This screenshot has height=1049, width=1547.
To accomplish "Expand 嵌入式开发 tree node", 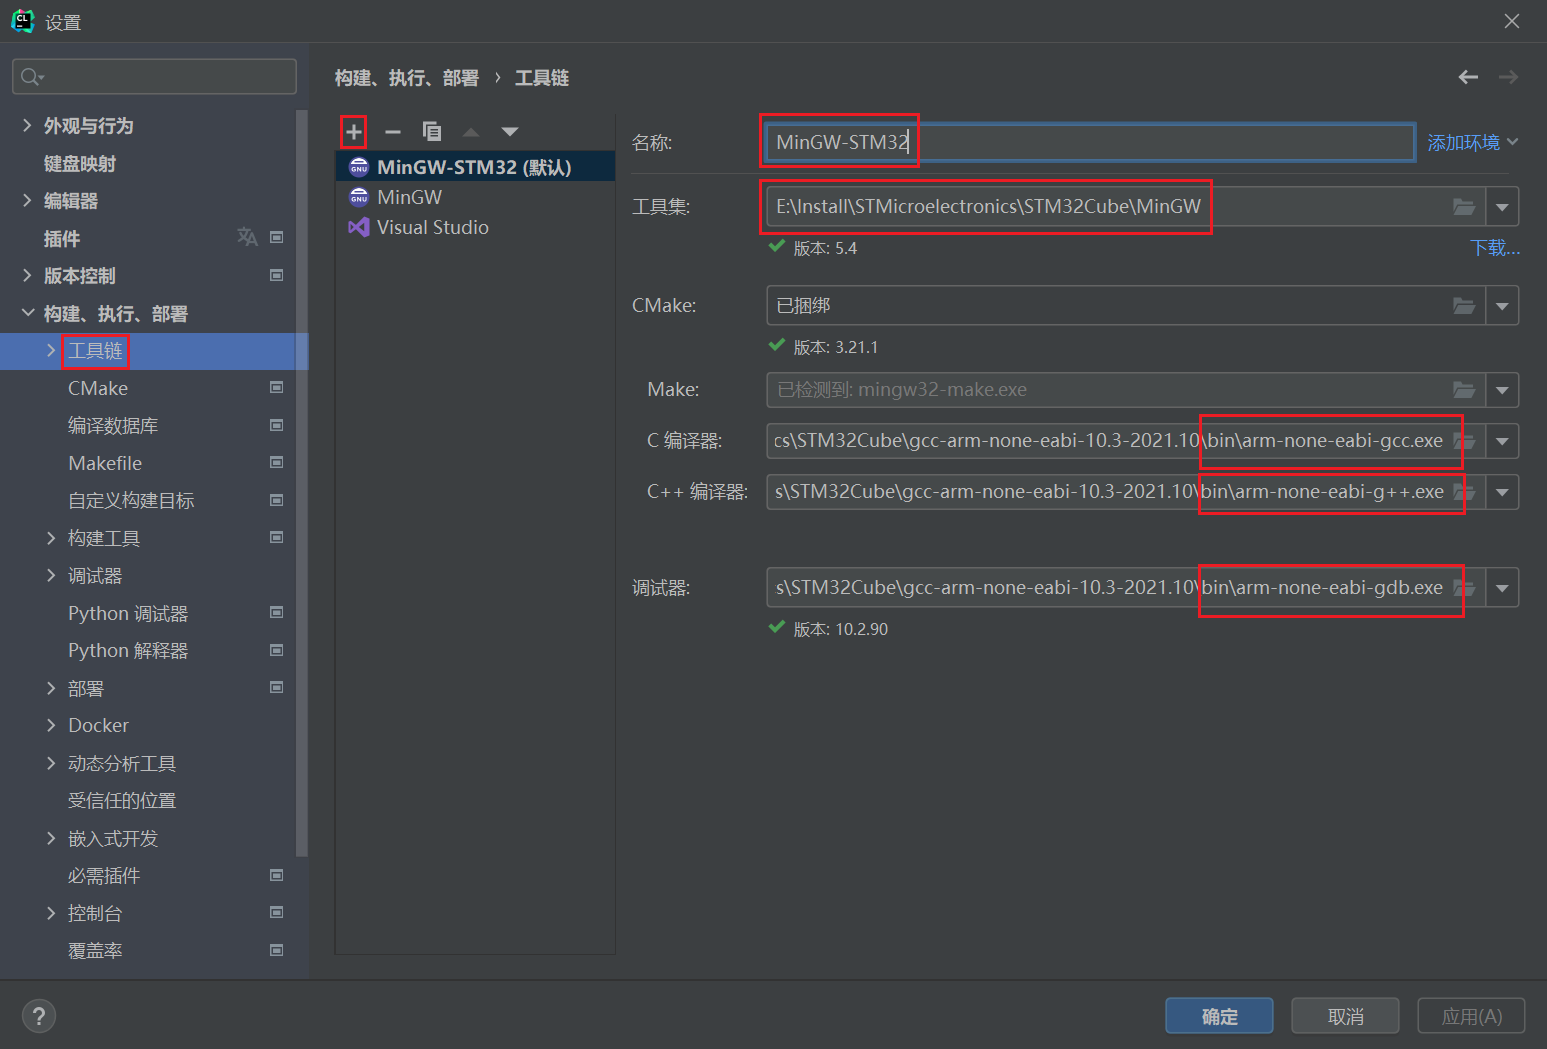I will tap(51, 838).
